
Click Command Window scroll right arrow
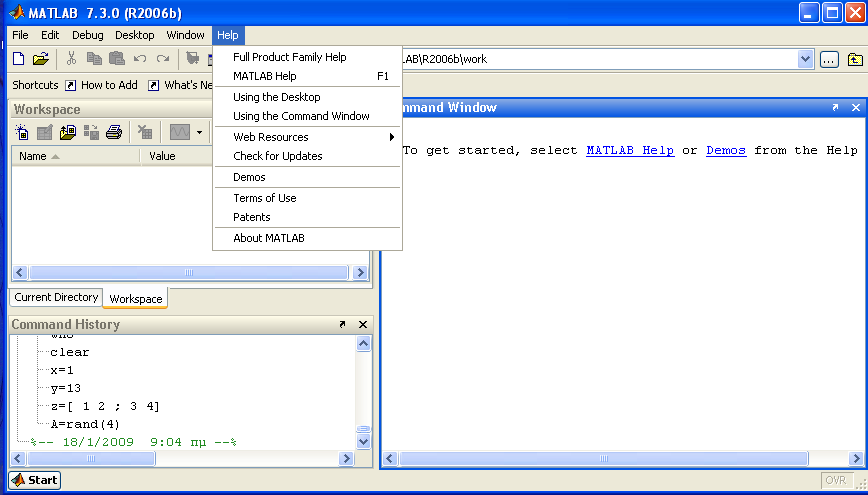856,458
